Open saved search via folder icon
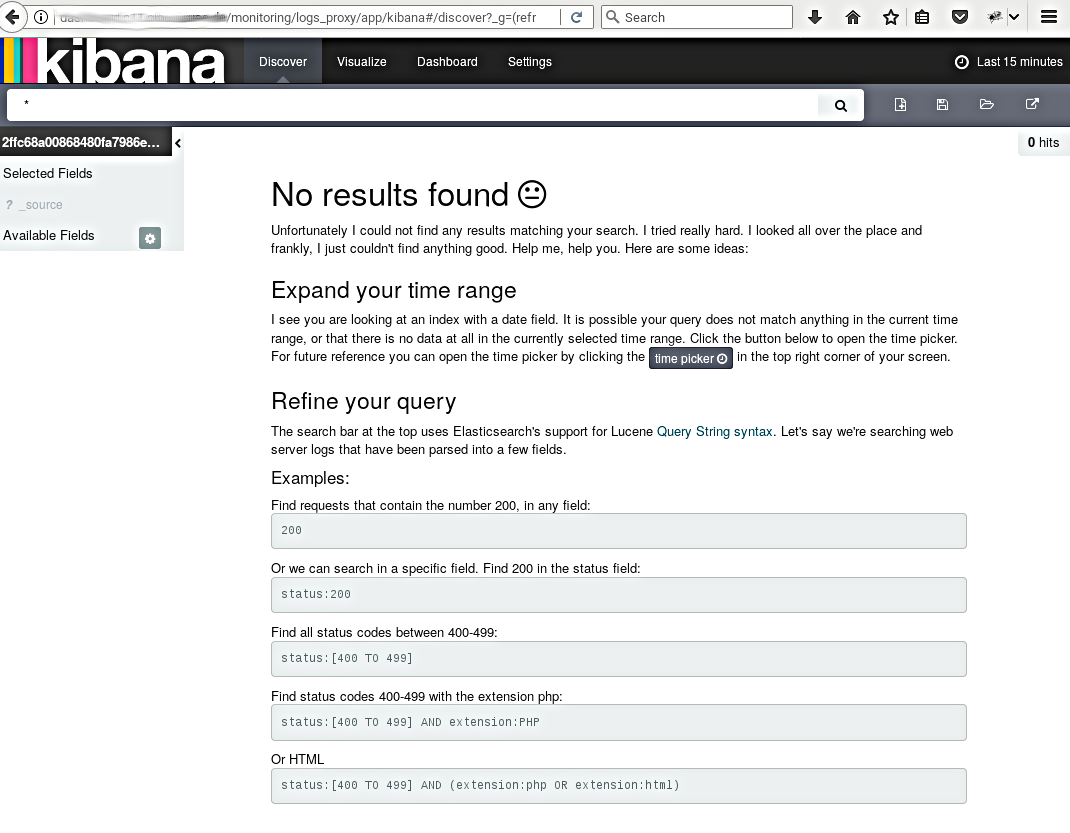Image resolution: width=1070 pixels, height=833 pixels. pyautogui.click(x=986, y=105)
